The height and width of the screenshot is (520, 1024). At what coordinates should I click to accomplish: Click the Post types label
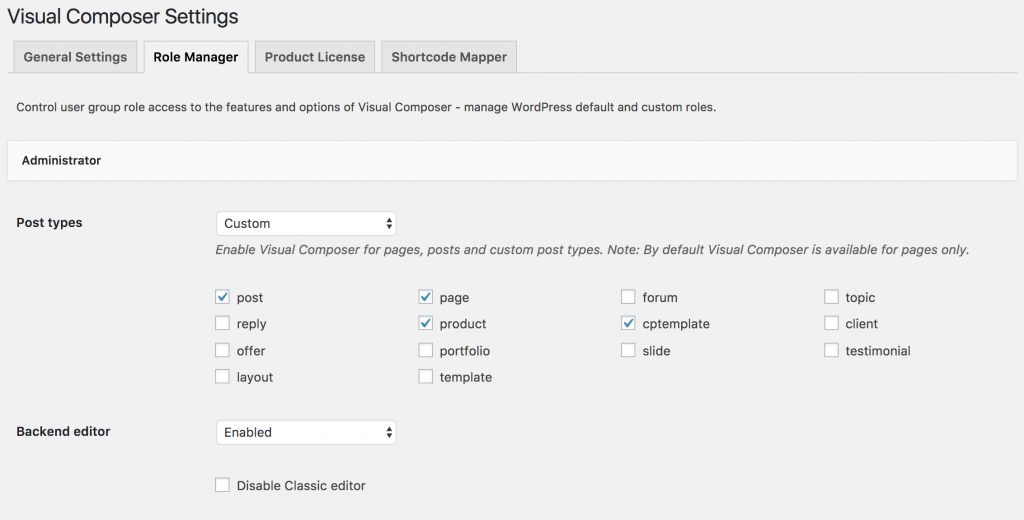tap(50, 223)
